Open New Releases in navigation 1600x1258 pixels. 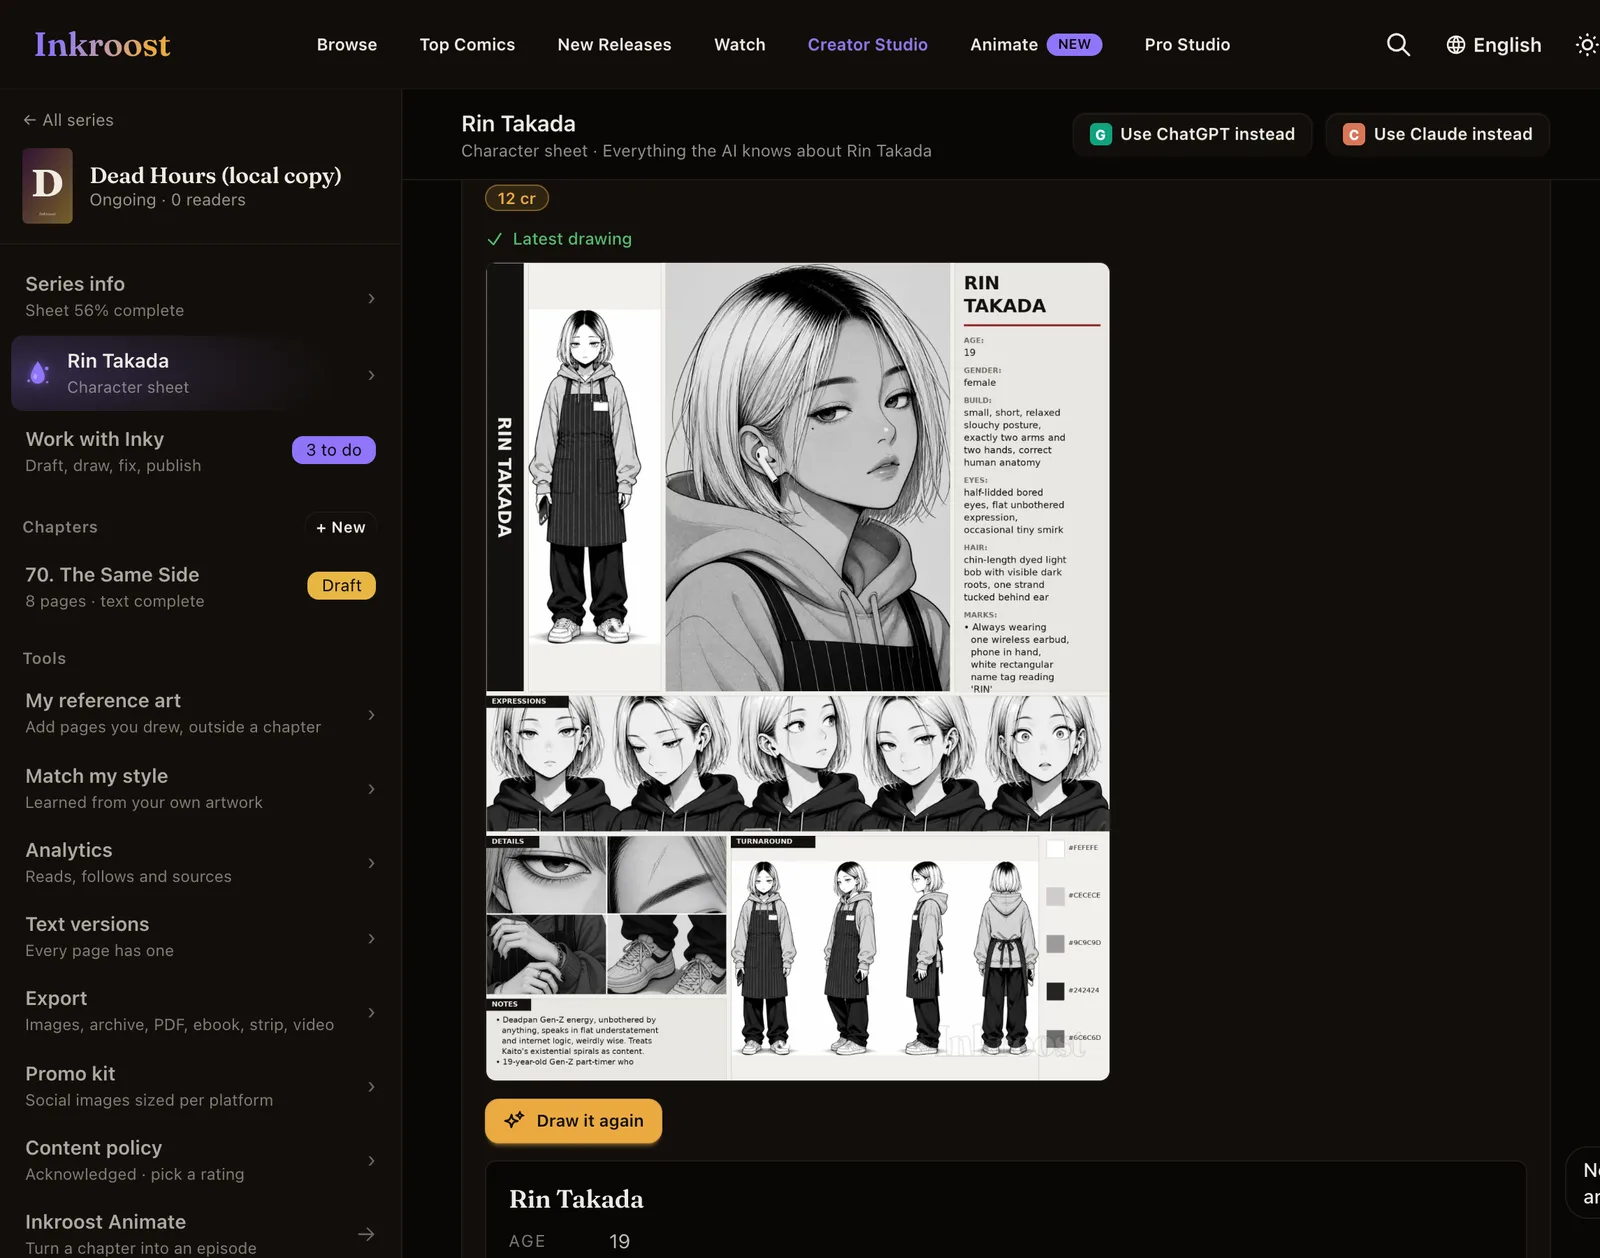pos(614,44)
